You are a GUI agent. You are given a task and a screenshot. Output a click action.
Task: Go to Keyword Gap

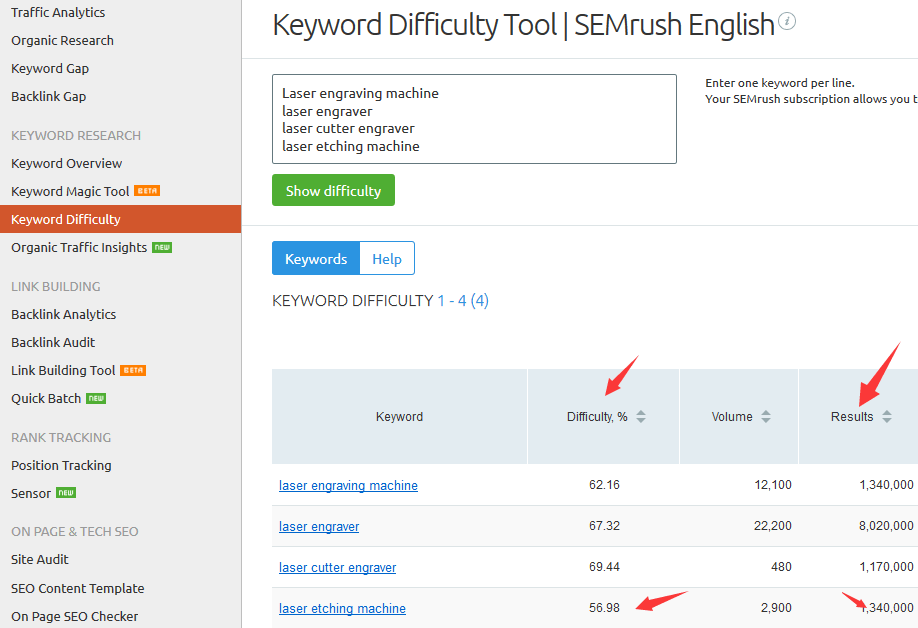(50, 68)
